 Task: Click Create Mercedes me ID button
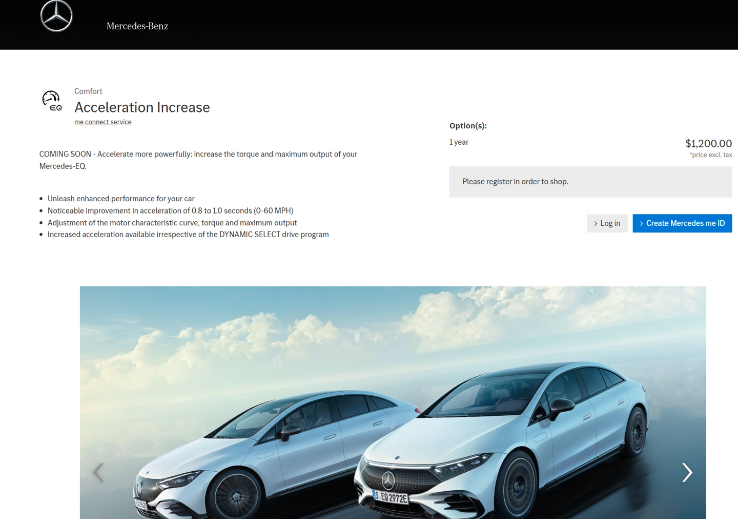coord(682,223)
